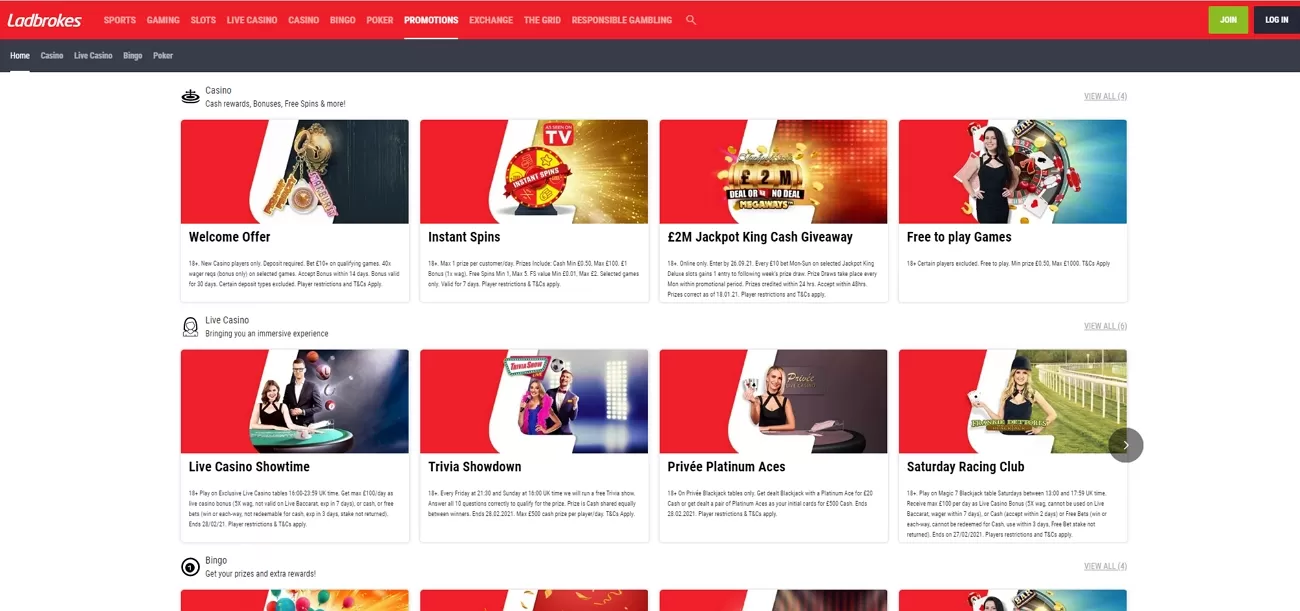
Task: Click the Welcome Offer title
Action: [x=229, y=237]
